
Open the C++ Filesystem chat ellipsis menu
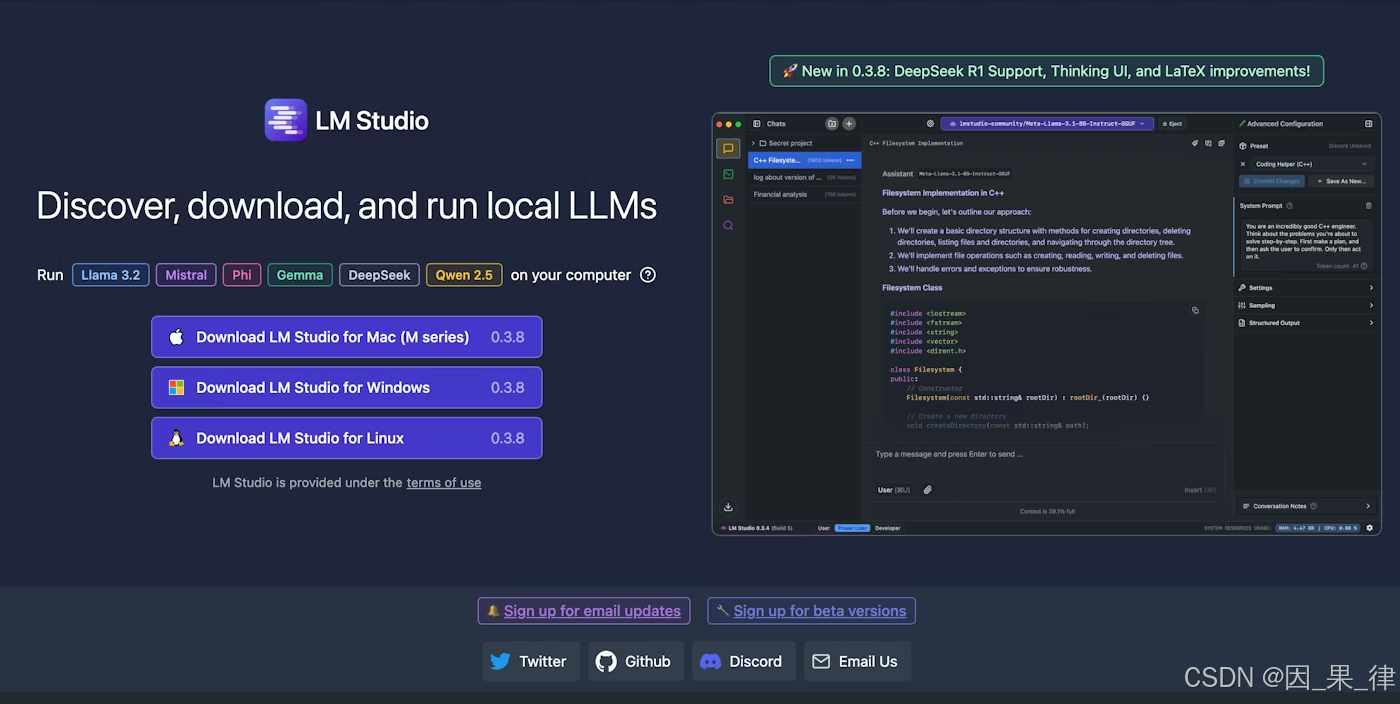point(851,160)
